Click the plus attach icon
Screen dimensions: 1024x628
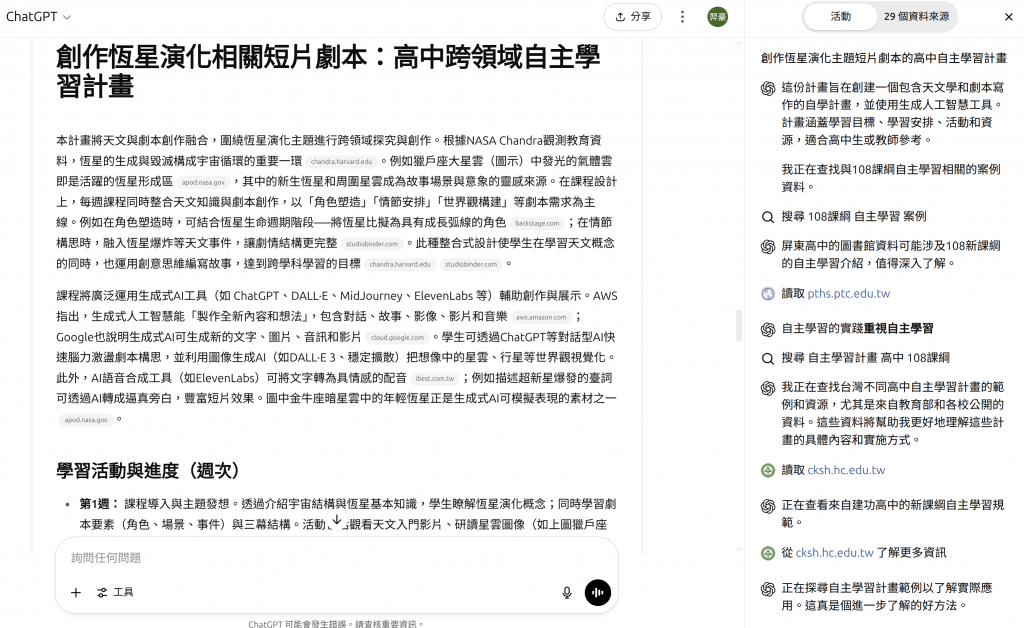click(76, 592)
